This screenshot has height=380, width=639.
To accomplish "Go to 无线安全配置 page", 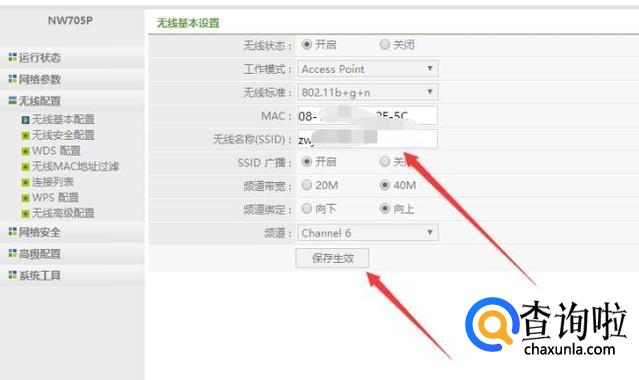I will tap(63, 135).
